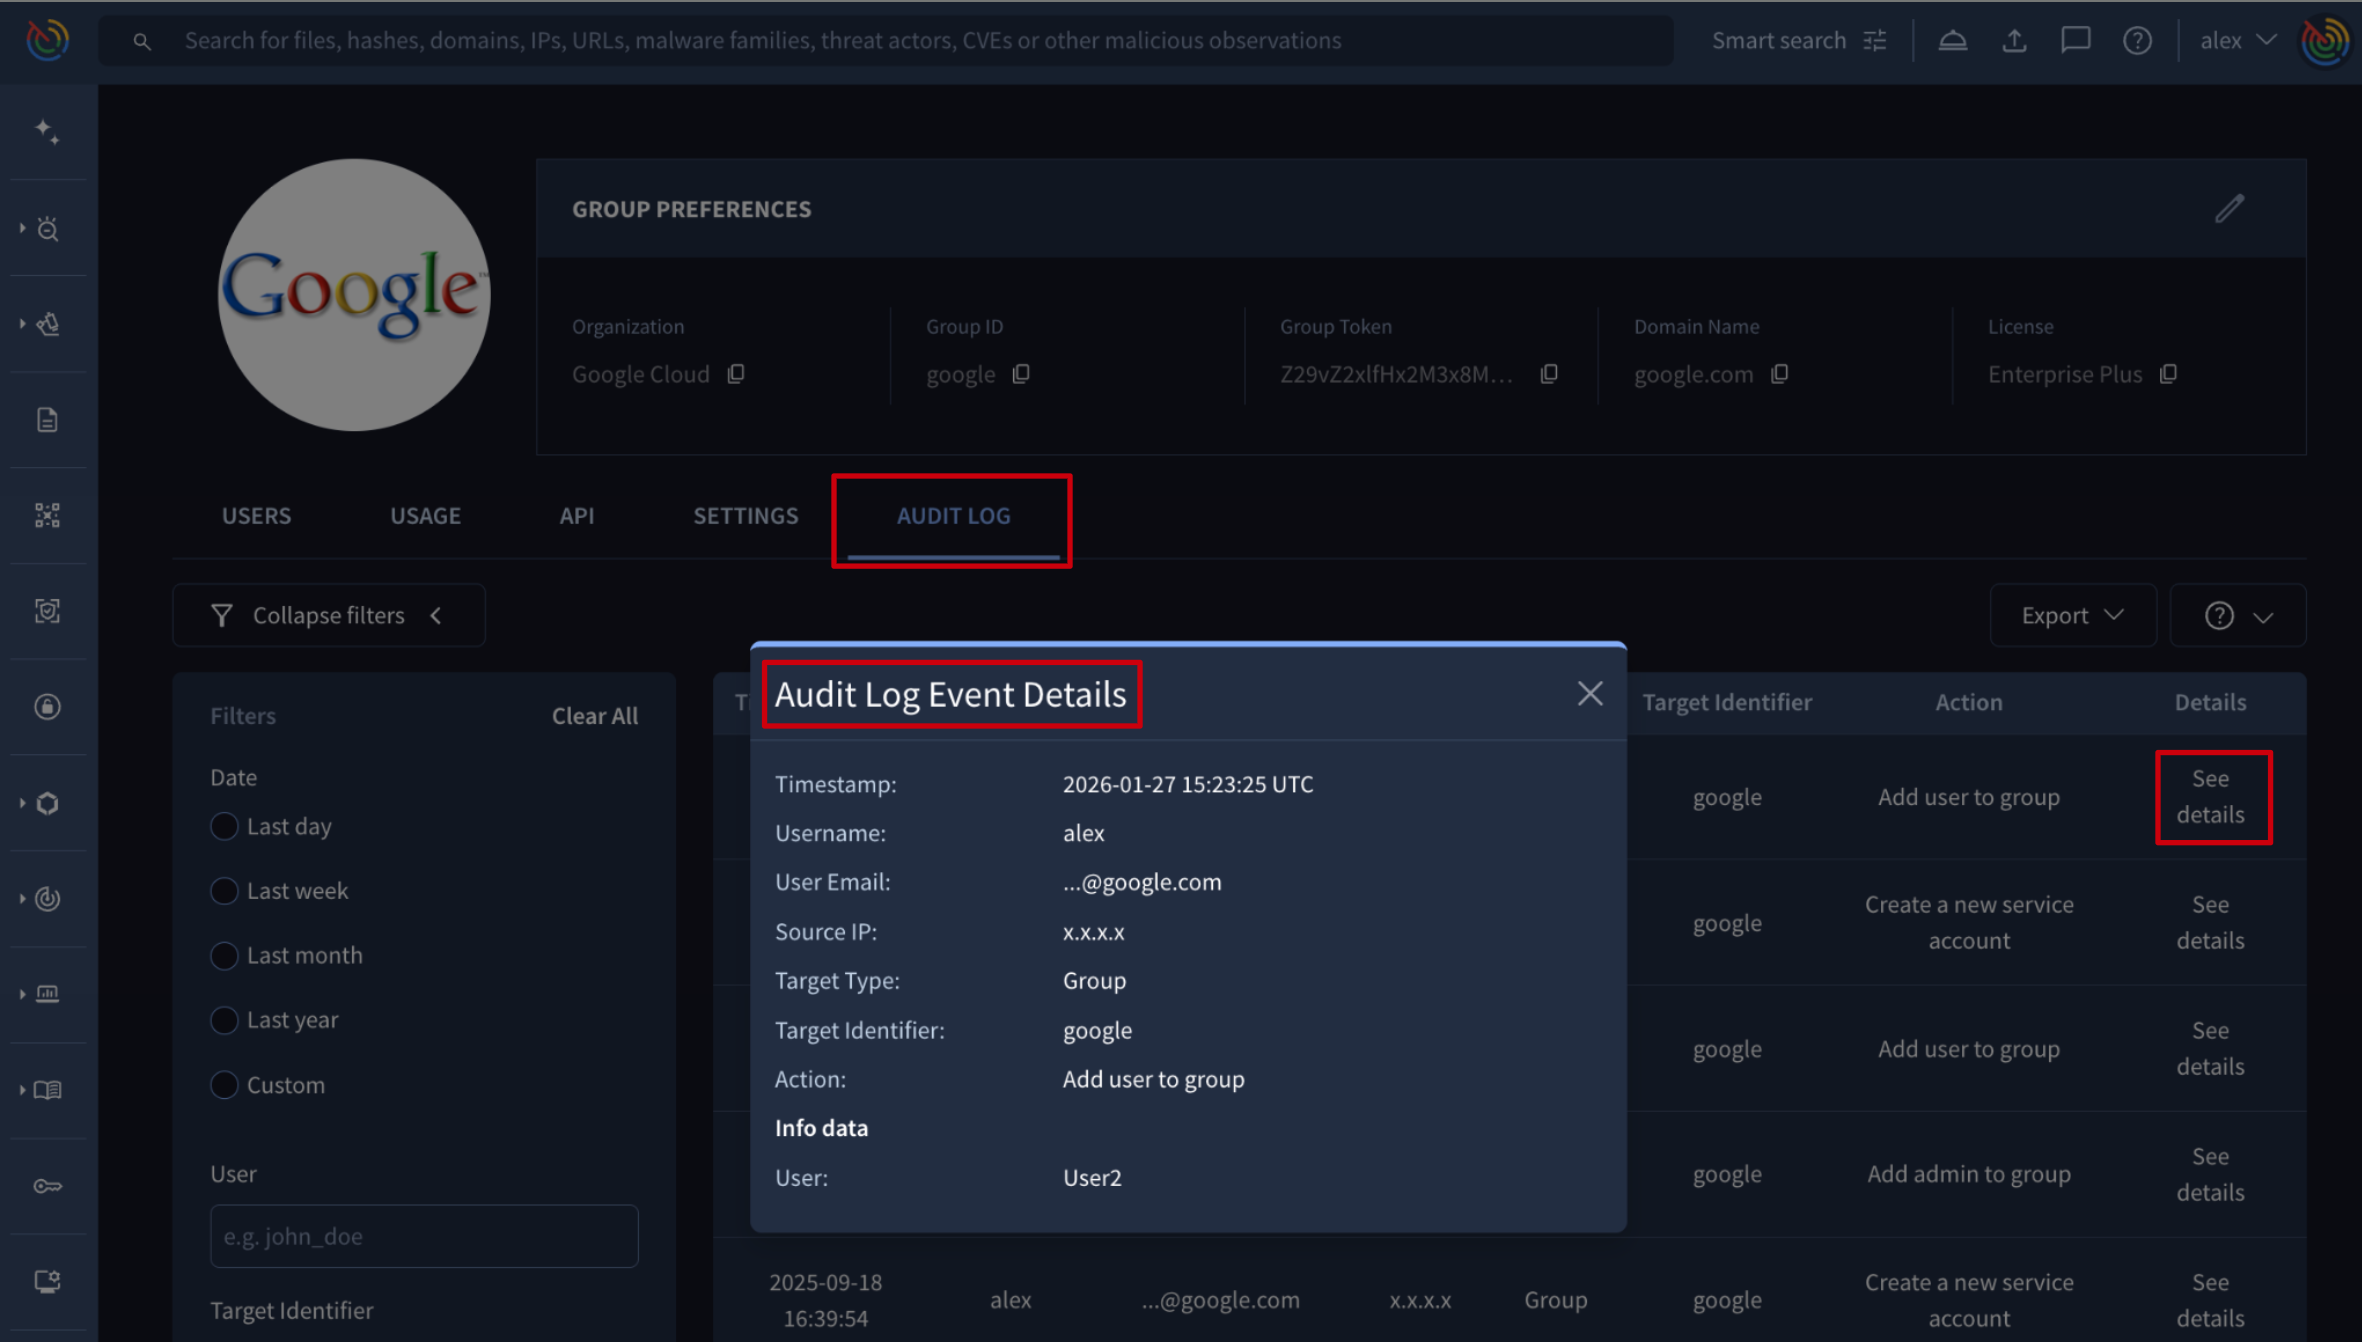Select the Last month date filter

(x=224, y=955)
